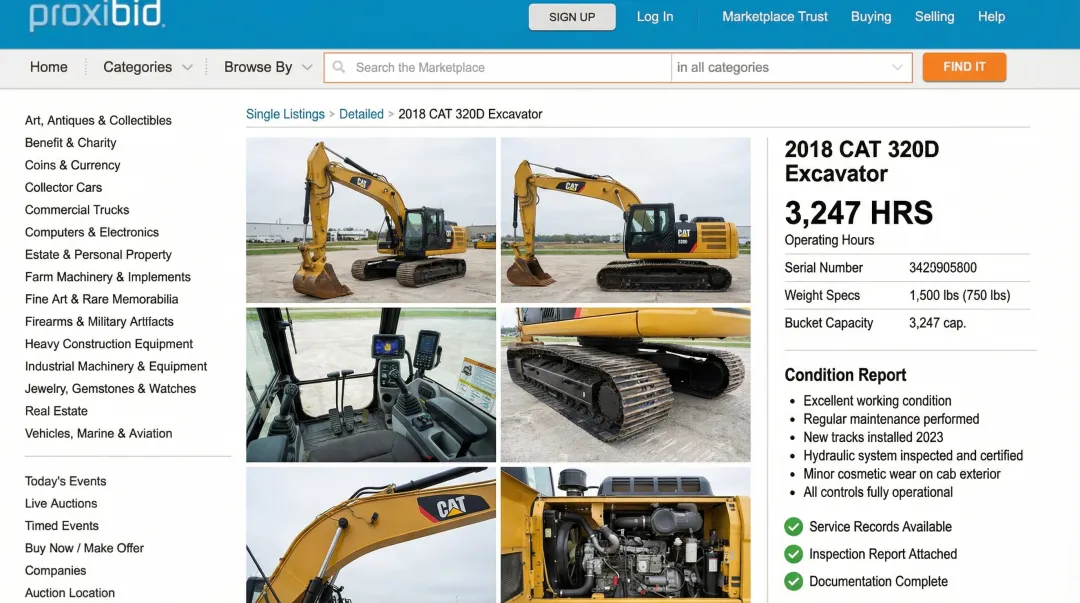Open Single Listings breadcrumb link
This screenshot has height=603, width=1080.
(285, 114)
